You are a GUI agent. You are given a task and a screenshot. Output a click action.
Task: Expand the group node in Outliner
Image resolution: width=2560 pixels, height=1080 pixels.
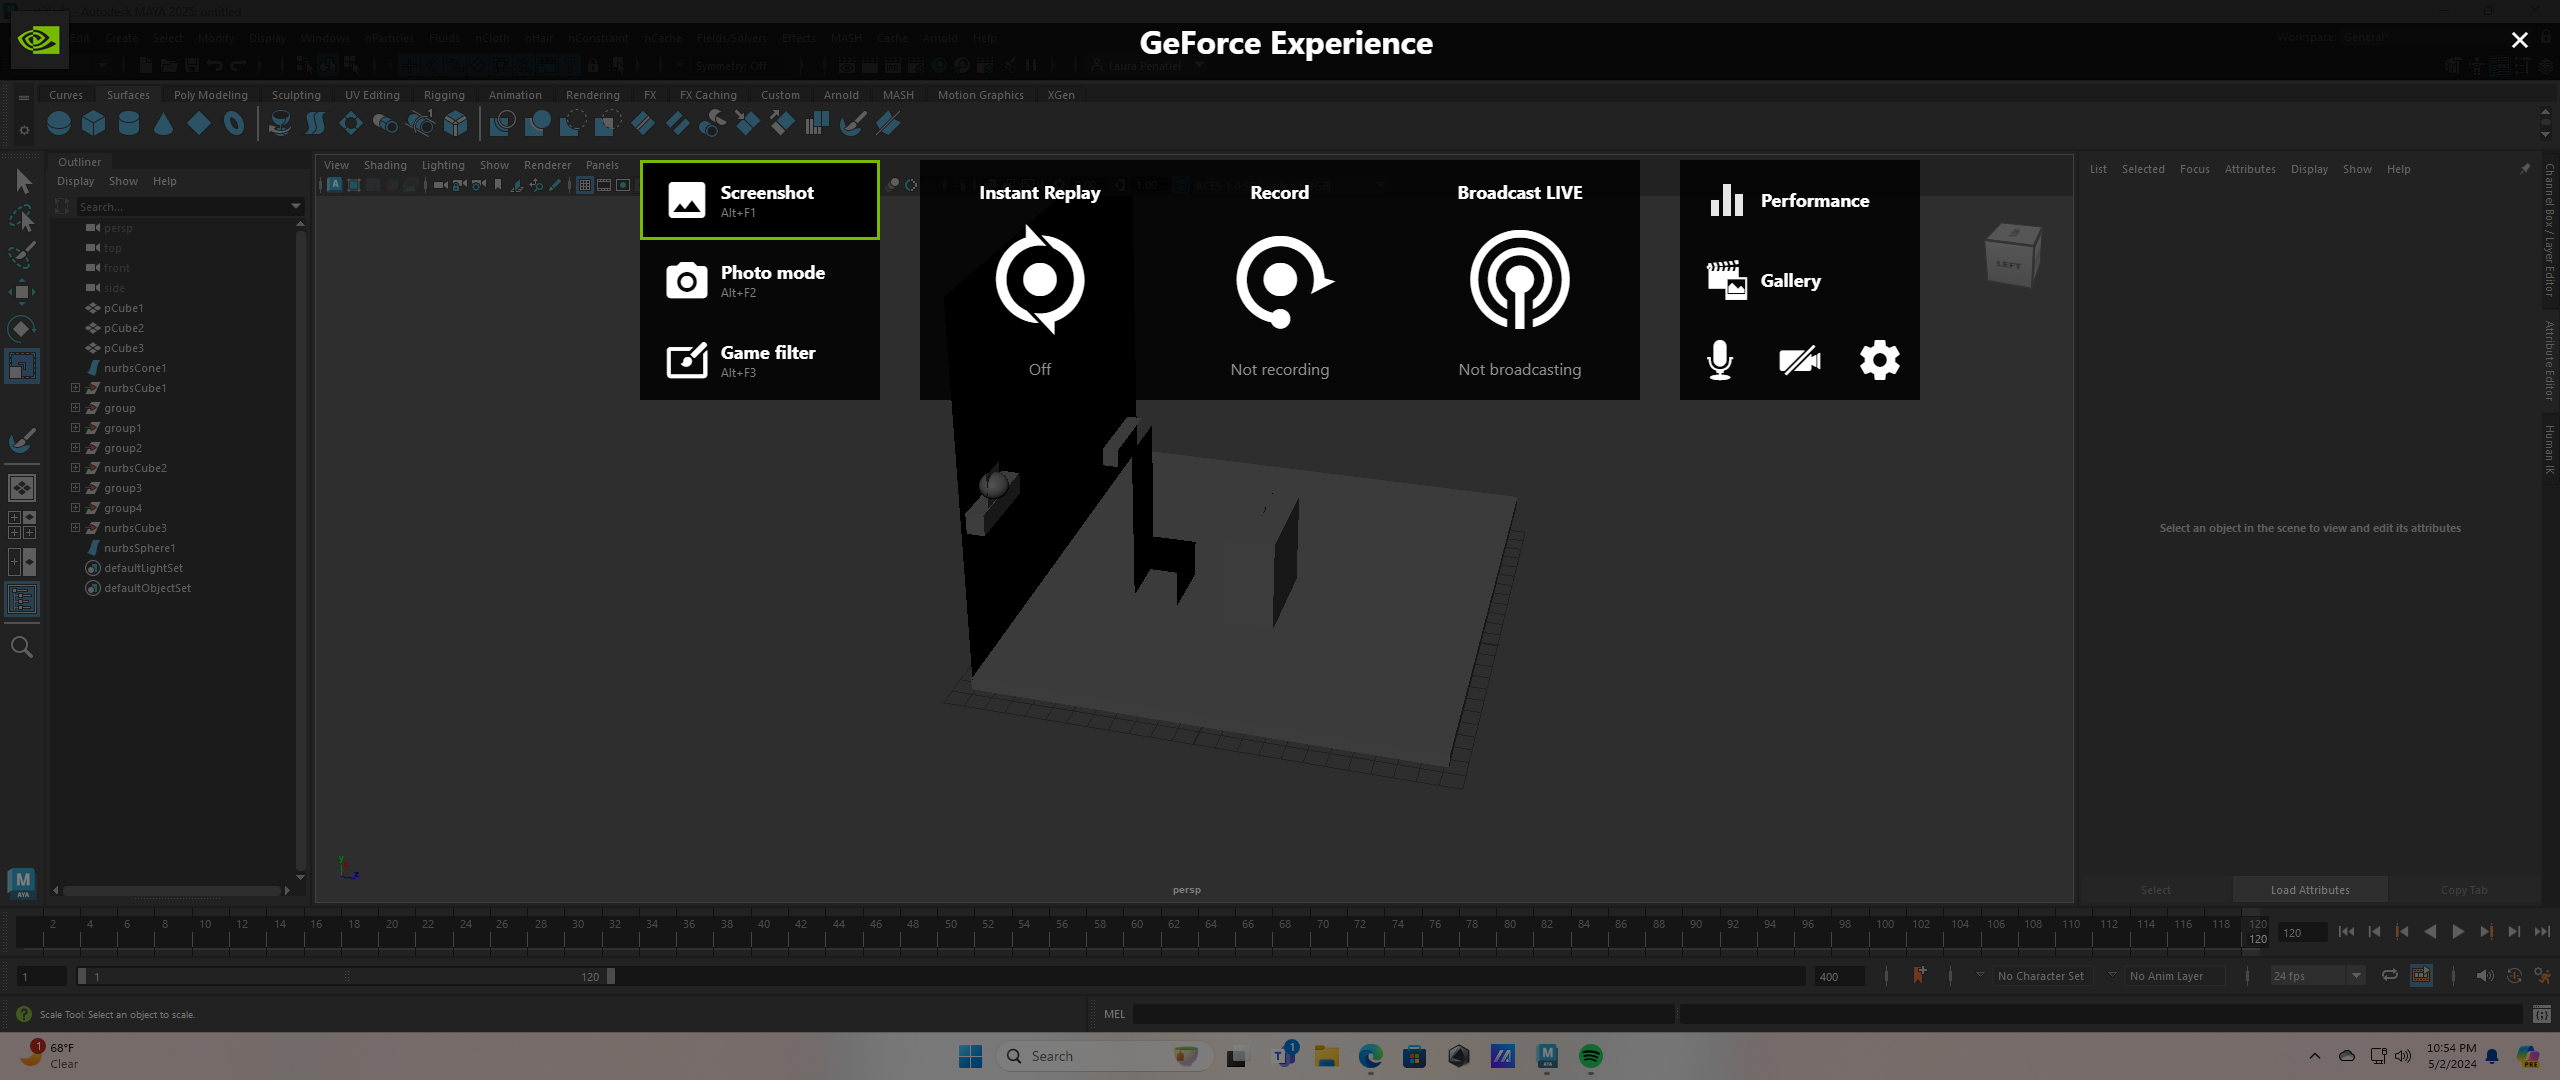tap(75, 408)
